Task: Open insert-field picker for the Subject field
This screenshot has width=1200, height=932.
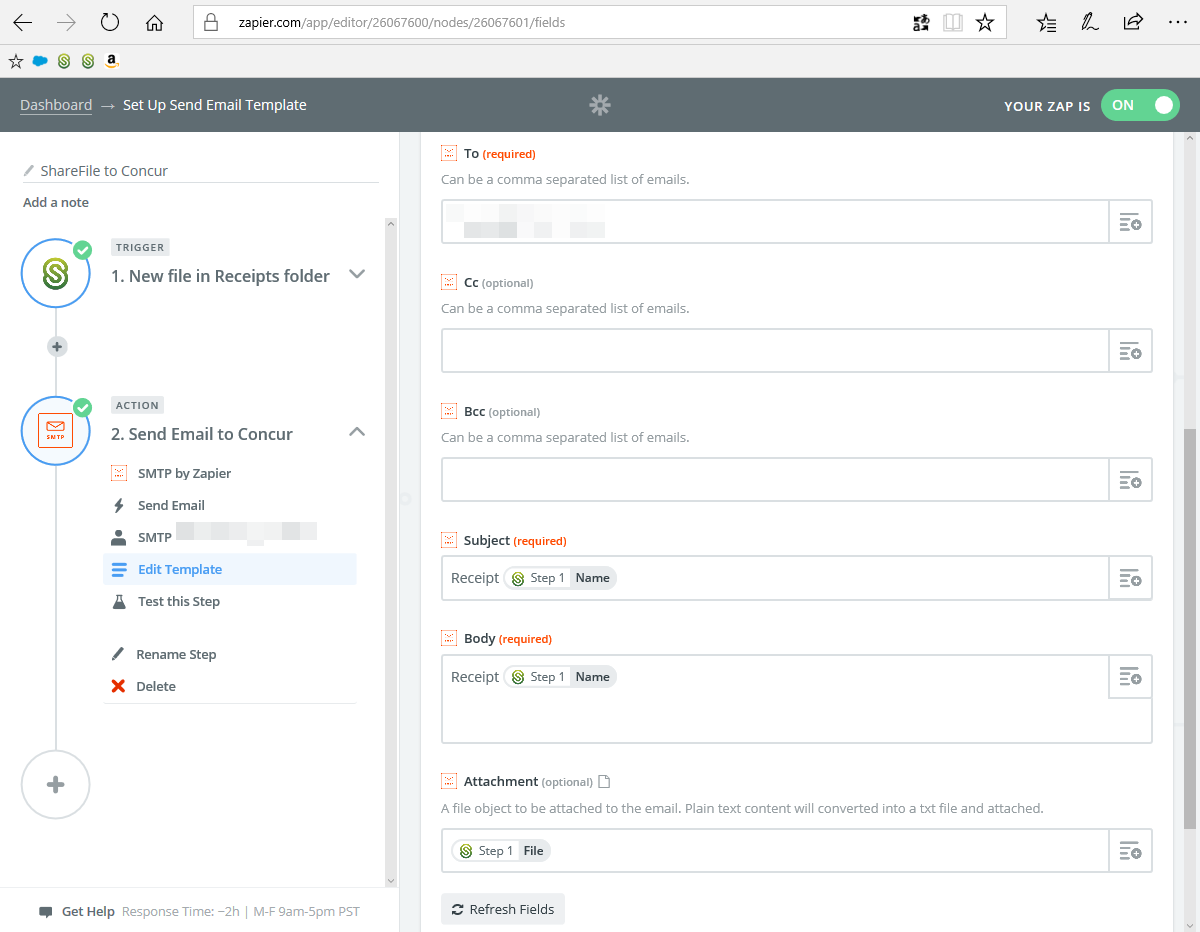Action: click(x=1130, y=578)
